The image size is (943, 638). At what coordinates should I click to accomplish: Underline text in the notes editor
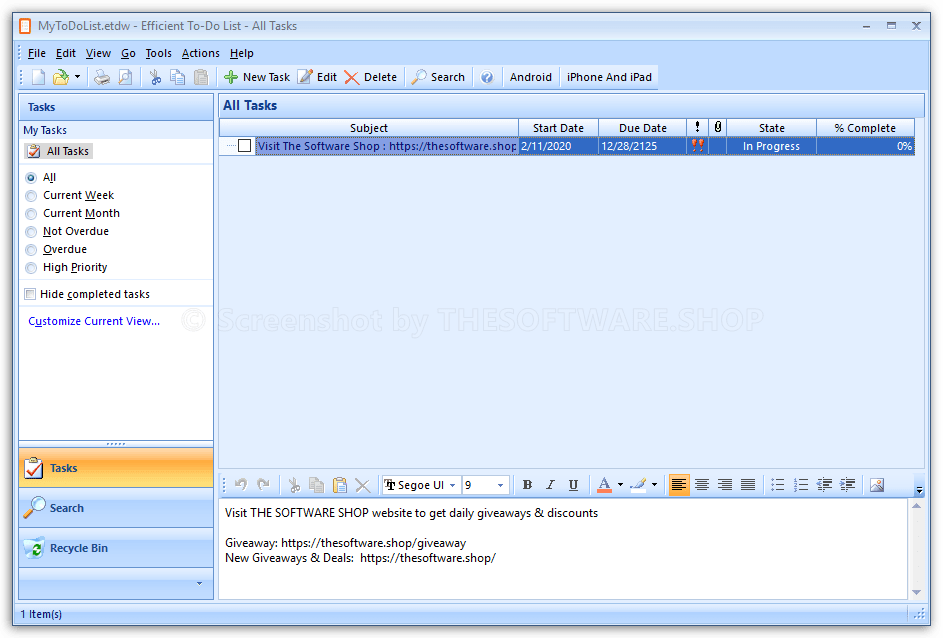573,485
